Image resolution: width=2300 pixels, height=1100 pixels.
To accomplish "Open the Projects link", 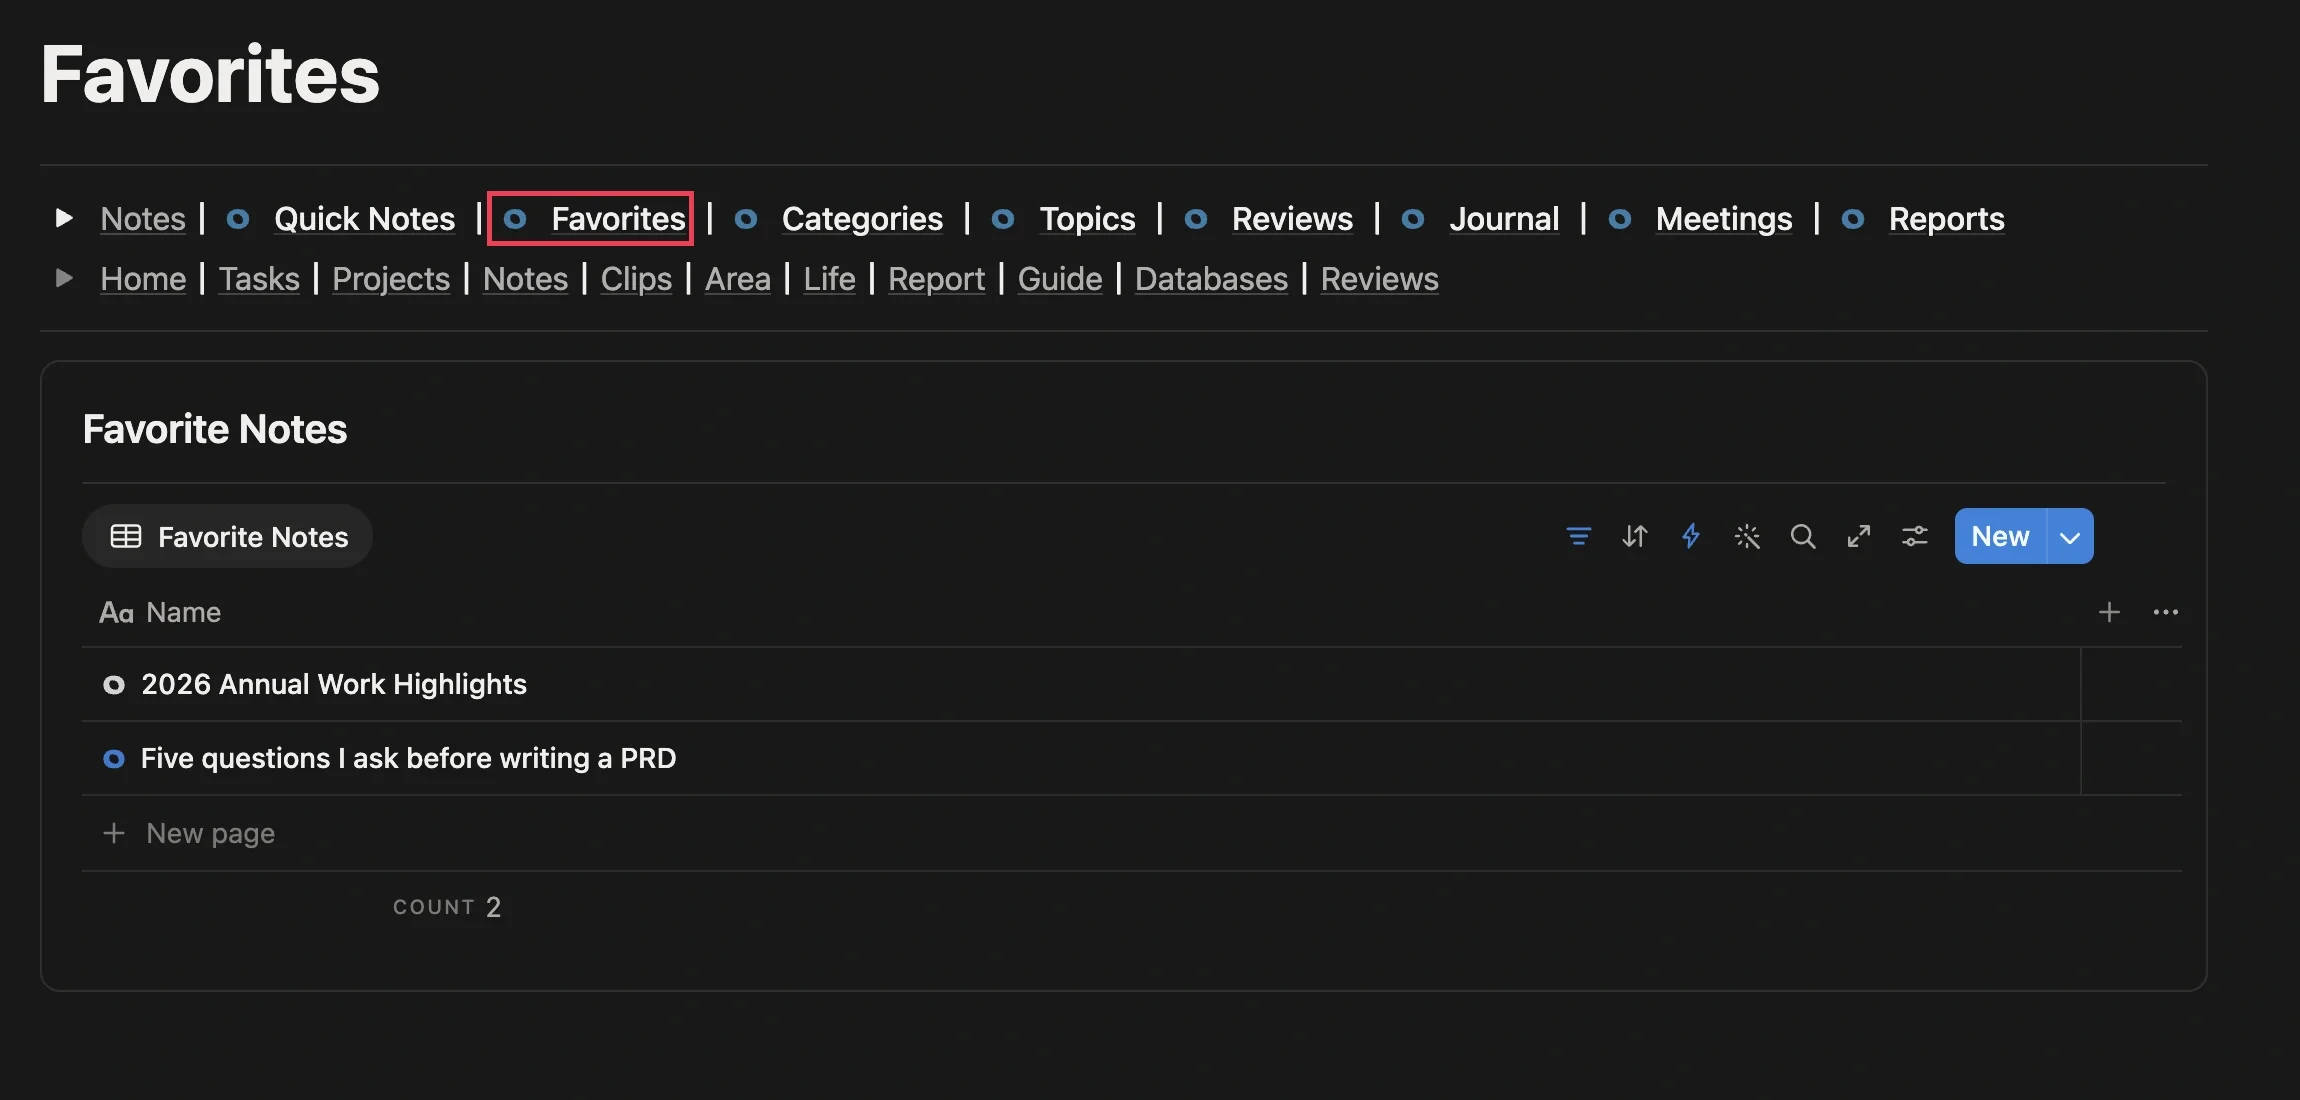I will (391, 279).
